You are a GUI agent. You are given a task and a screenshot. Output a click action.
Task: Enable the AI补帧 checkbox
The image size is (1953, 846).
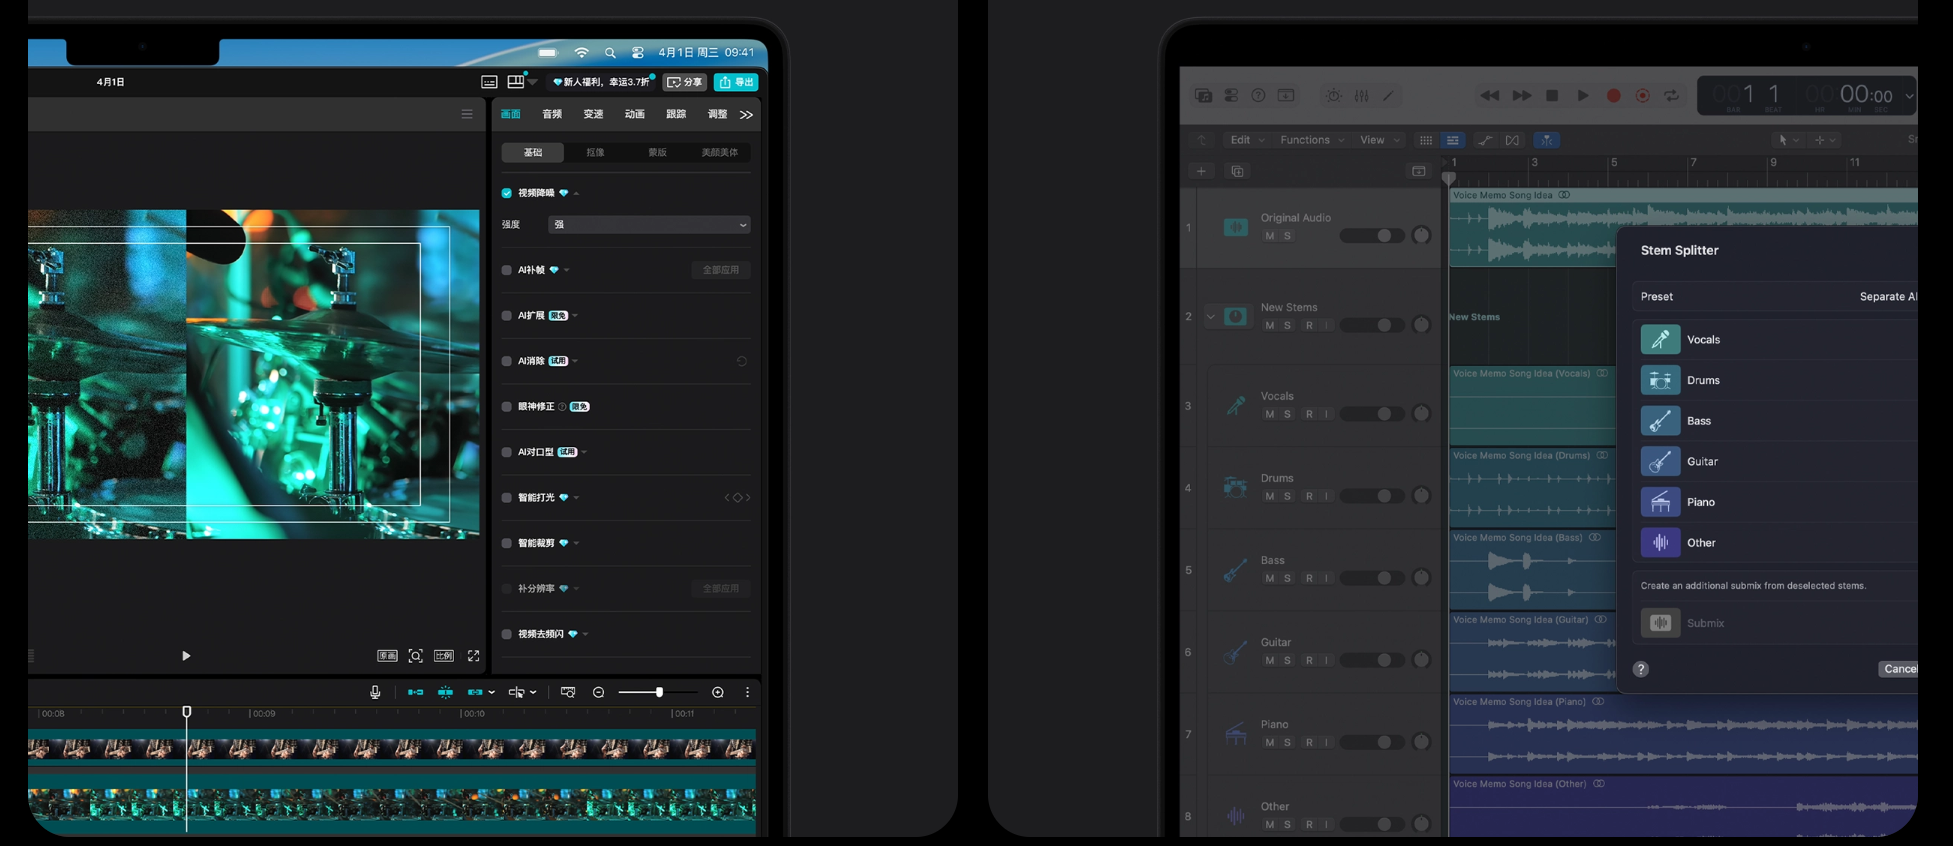tap(507, 270)
